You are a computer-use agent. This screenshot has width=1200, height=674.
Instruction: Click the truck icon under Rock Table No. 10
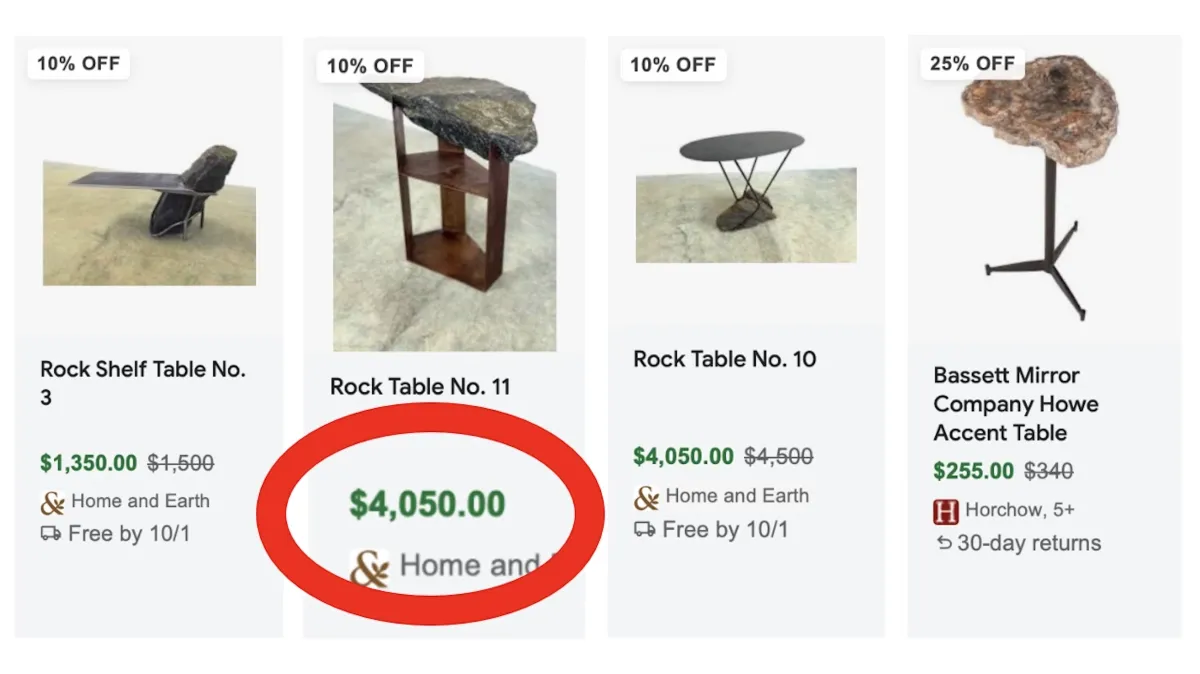pyautogui.click(x=645, y=529)
